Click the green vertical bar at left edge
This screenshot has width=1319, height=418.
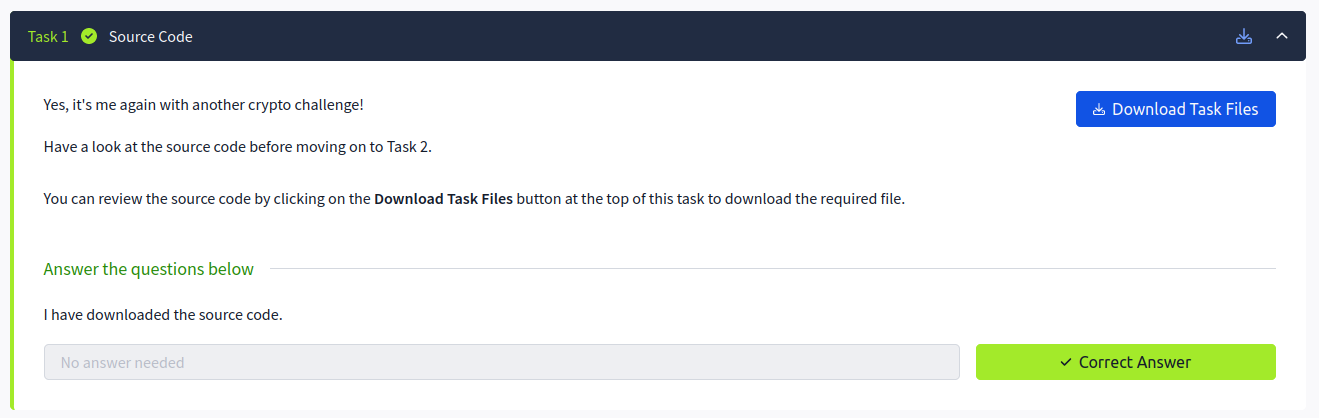[x=12, y=236]
